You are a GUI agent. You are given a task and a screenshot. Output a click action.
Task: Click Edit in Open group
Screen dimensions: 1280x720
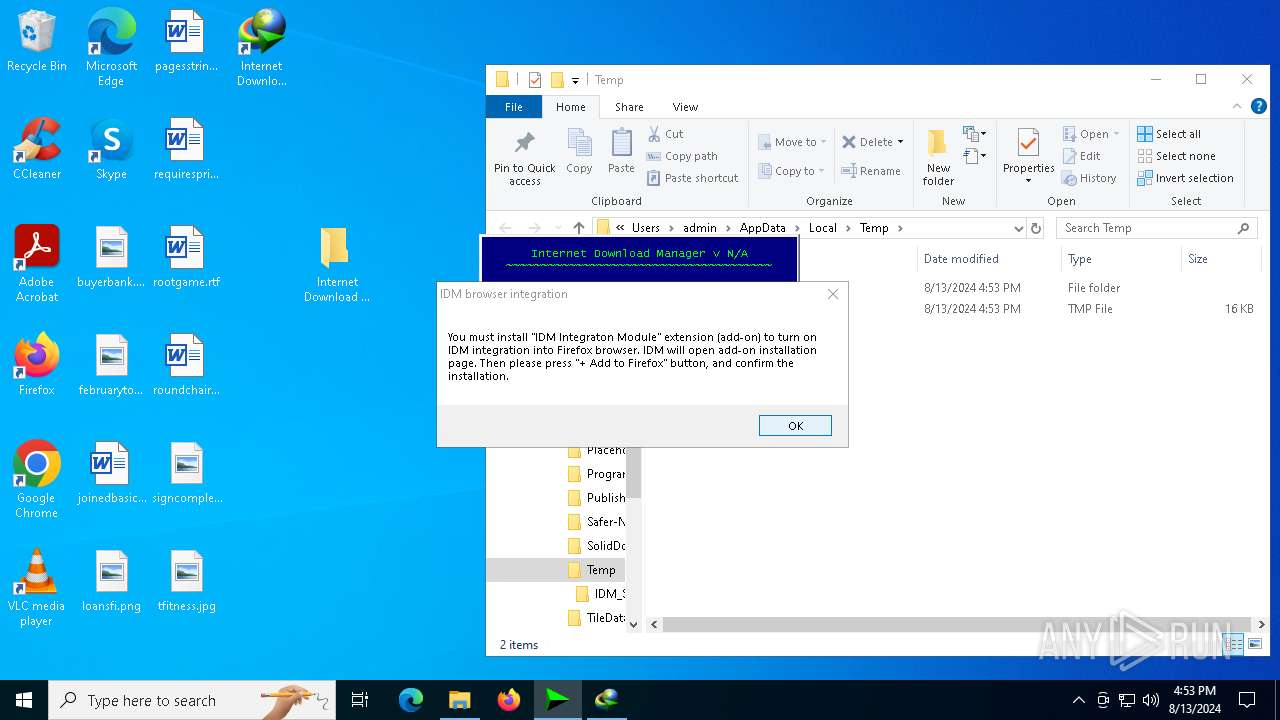click(x=1081, y=156)
